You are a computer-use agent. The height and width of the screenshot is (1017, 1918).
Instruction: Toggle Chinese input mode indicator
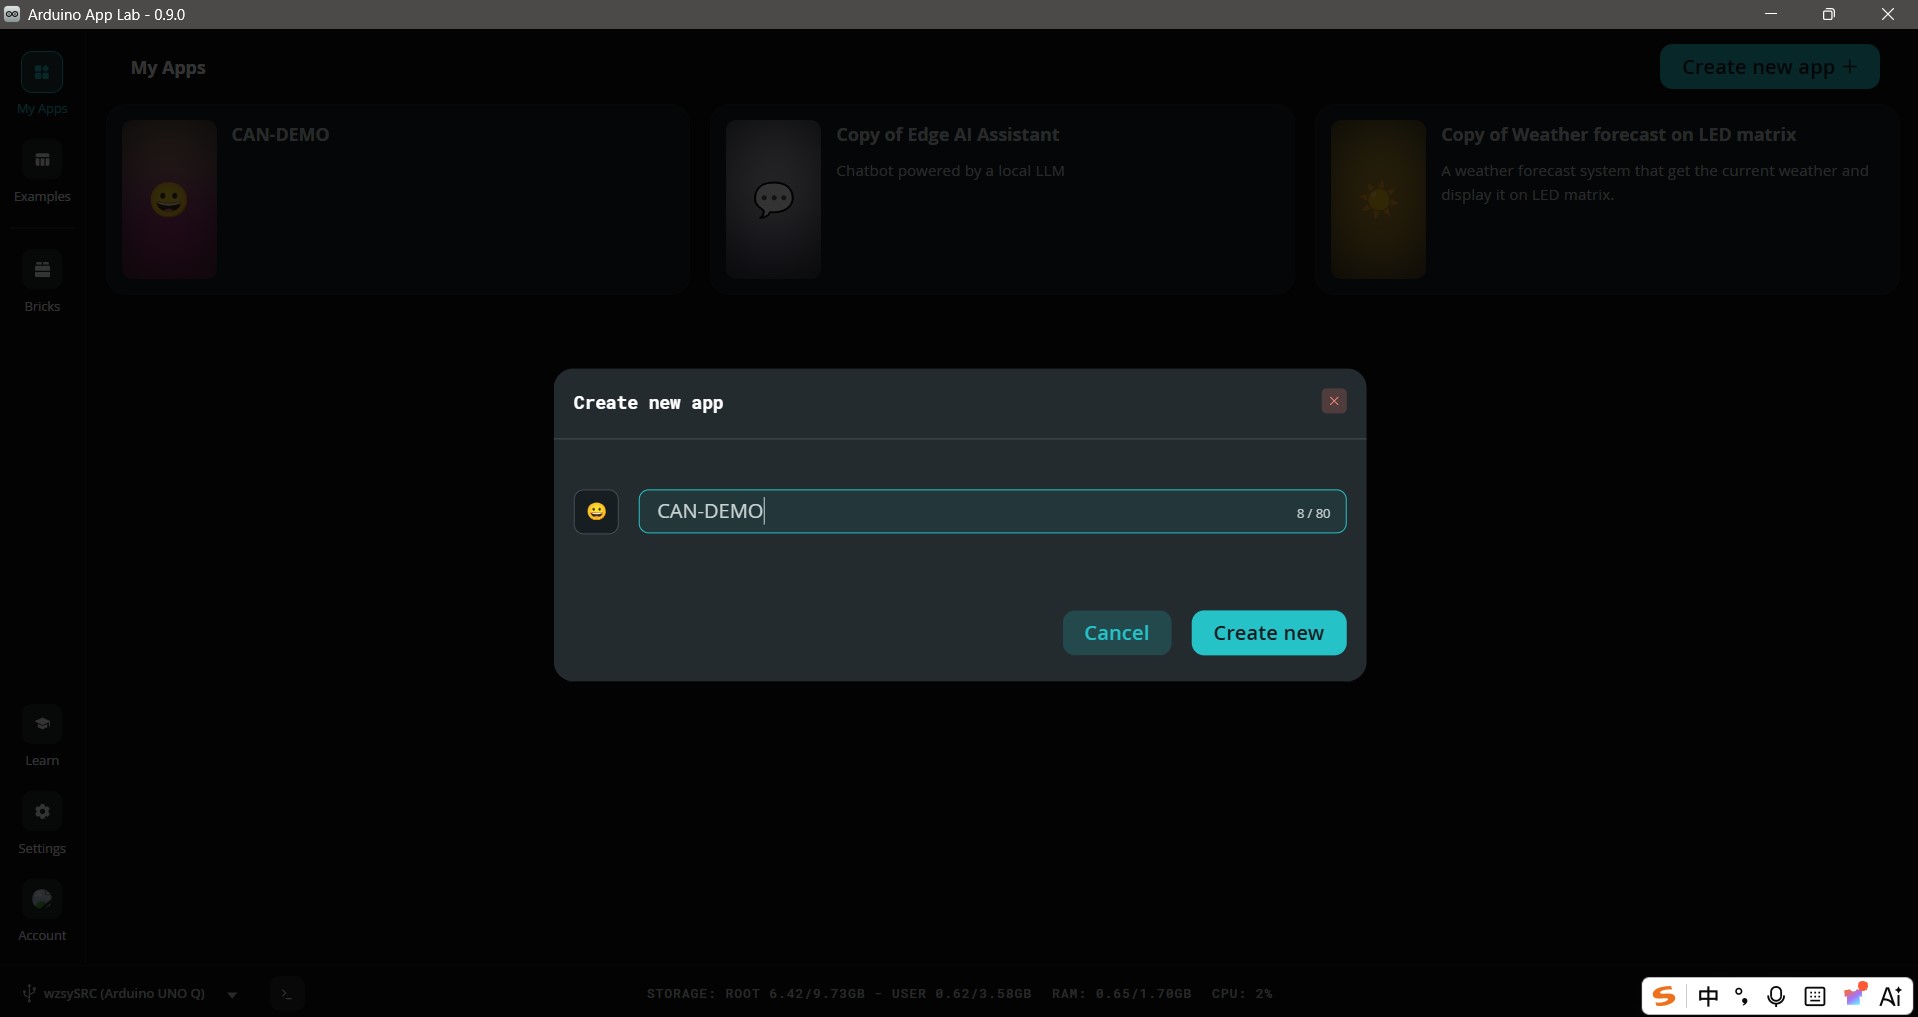click(1708, 996)
